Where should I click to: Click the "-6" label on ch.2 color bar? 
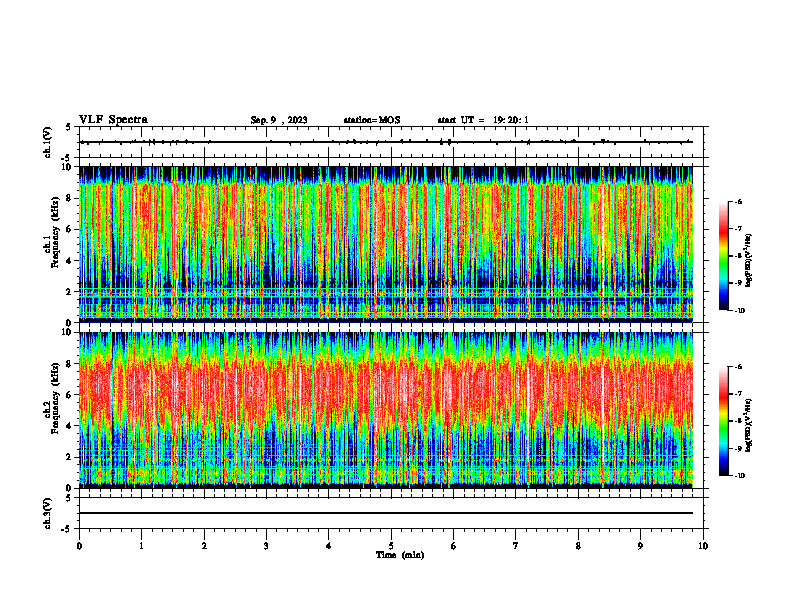pos(739,367)
